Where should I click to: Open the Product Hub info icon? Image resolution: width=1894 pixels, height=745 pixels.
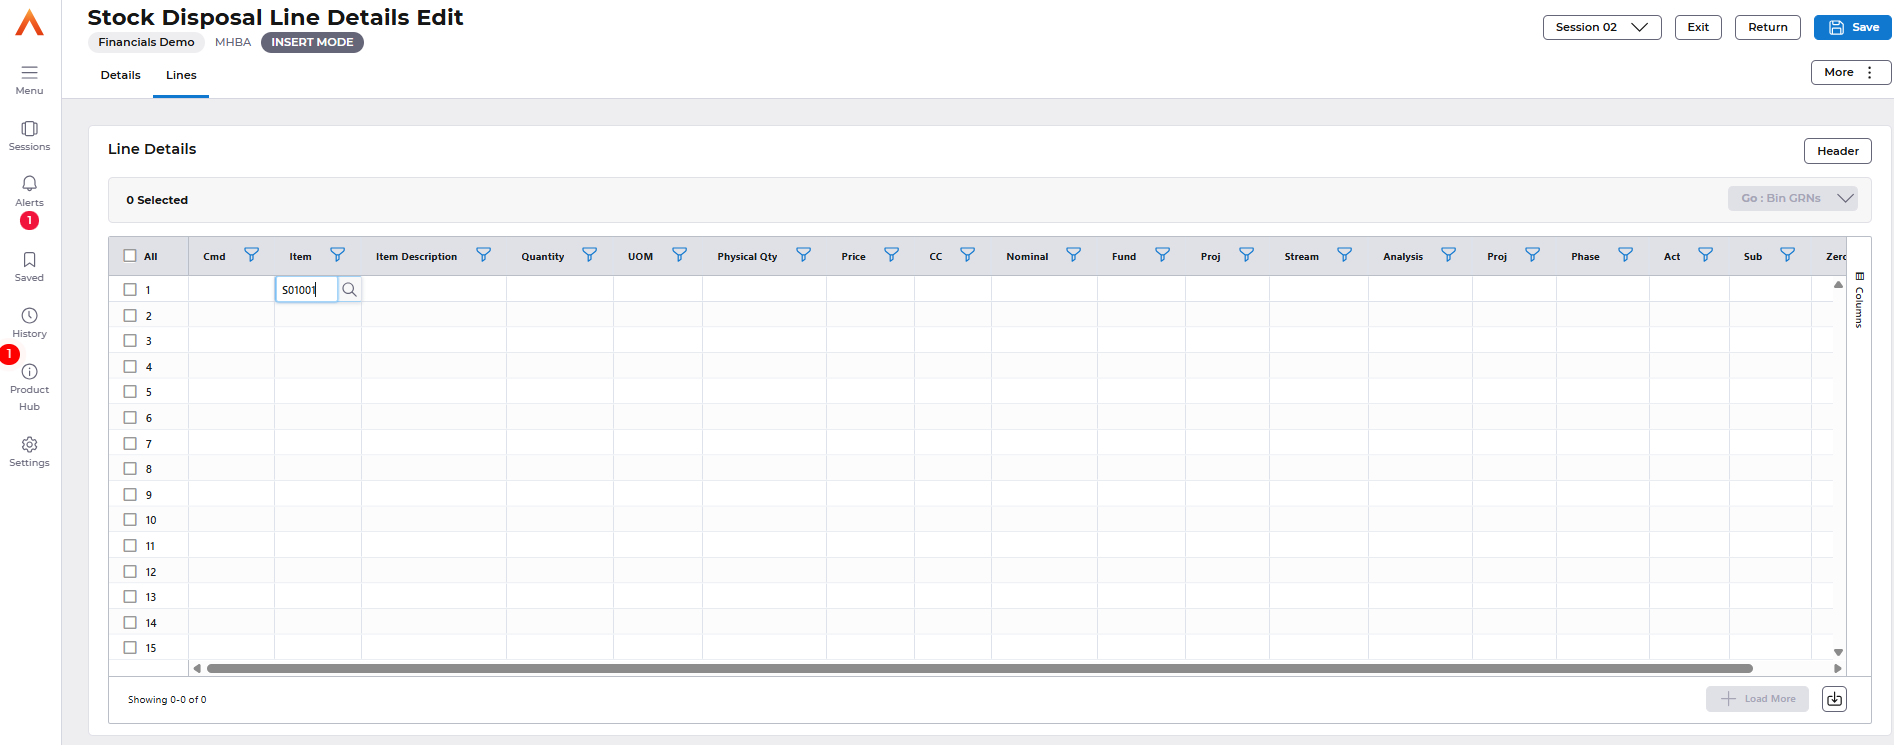(x=30, y=371)
